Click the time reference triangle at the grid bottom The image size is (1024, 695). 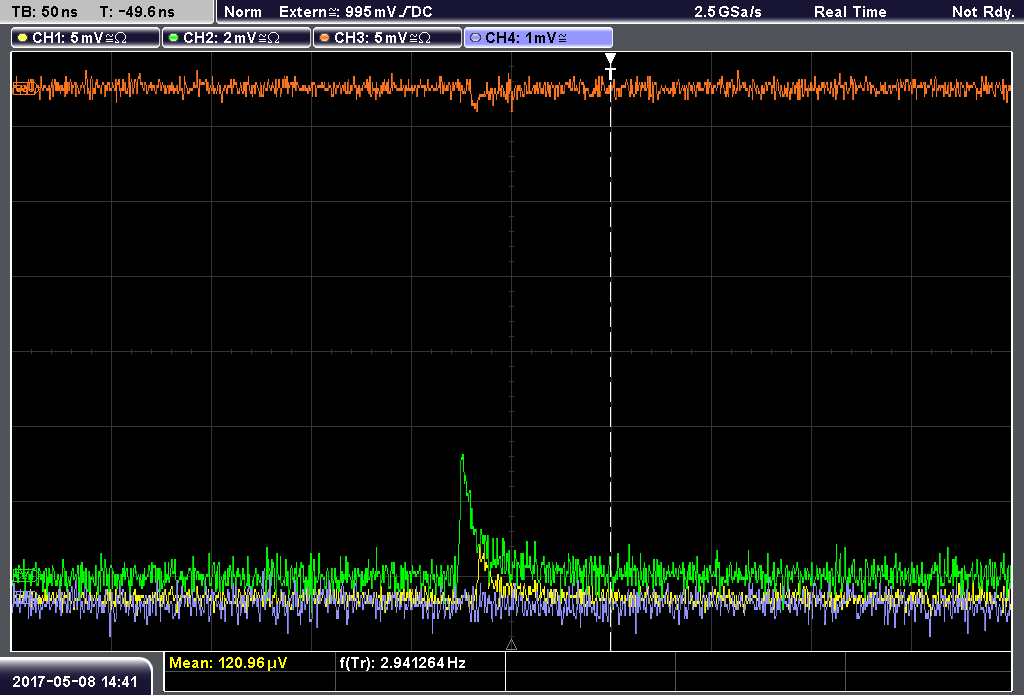pyautogui.click(x=511, y=645)
